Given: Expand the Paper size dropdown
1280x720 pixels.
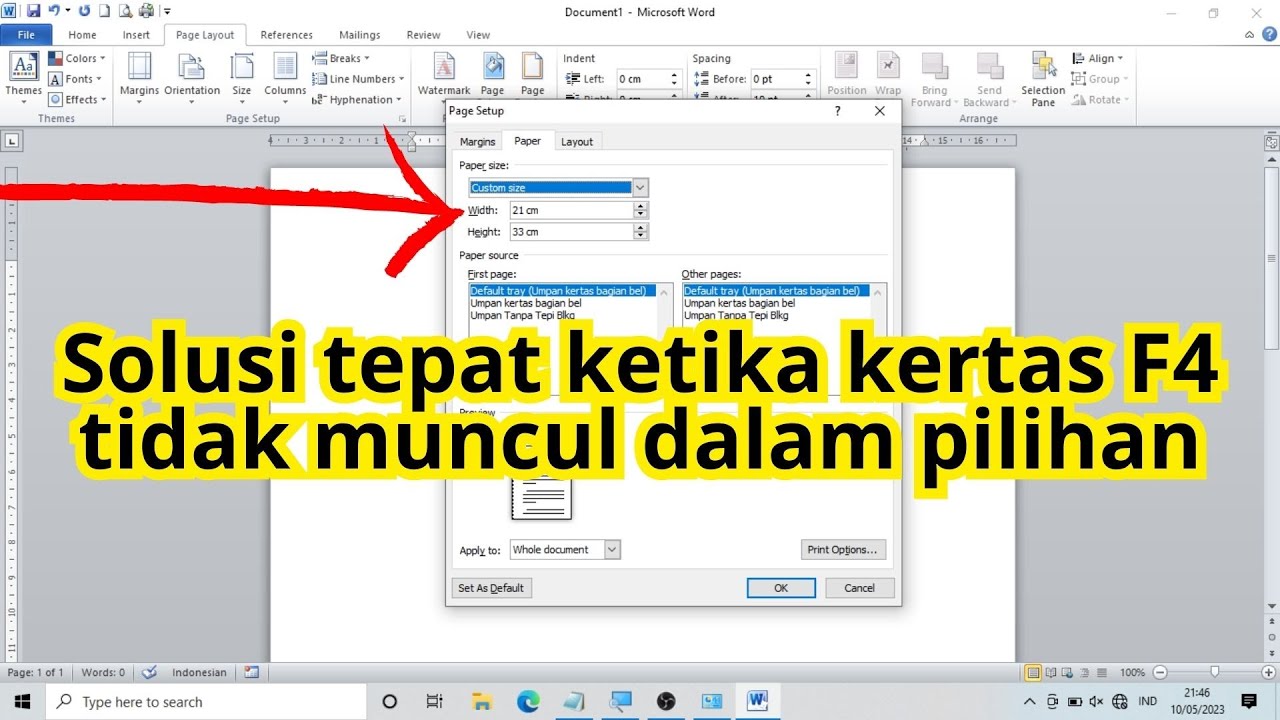Looking at the screenshot, I should 640,187.
